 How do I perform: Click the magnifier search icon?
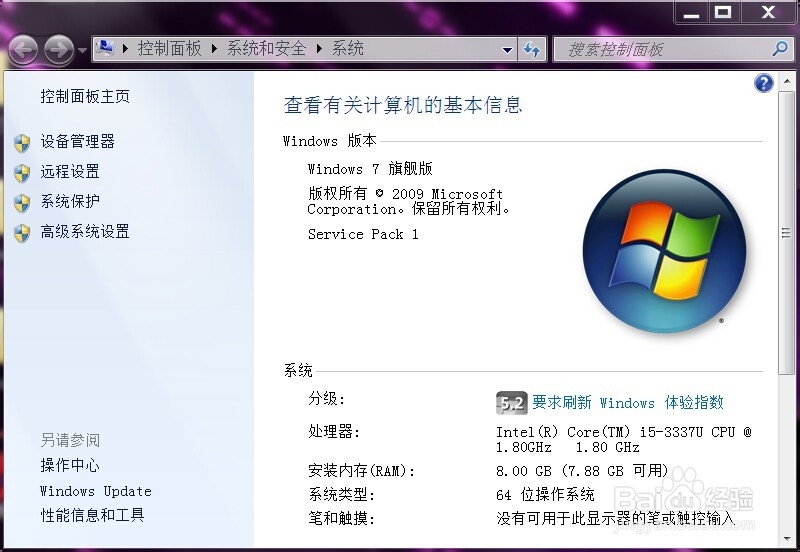(x=780, y=49)
